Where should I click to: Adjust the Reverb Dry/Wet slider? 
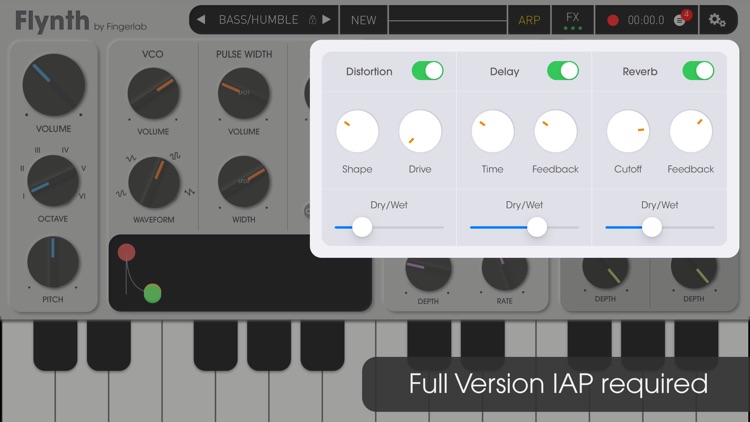[660, 227]
